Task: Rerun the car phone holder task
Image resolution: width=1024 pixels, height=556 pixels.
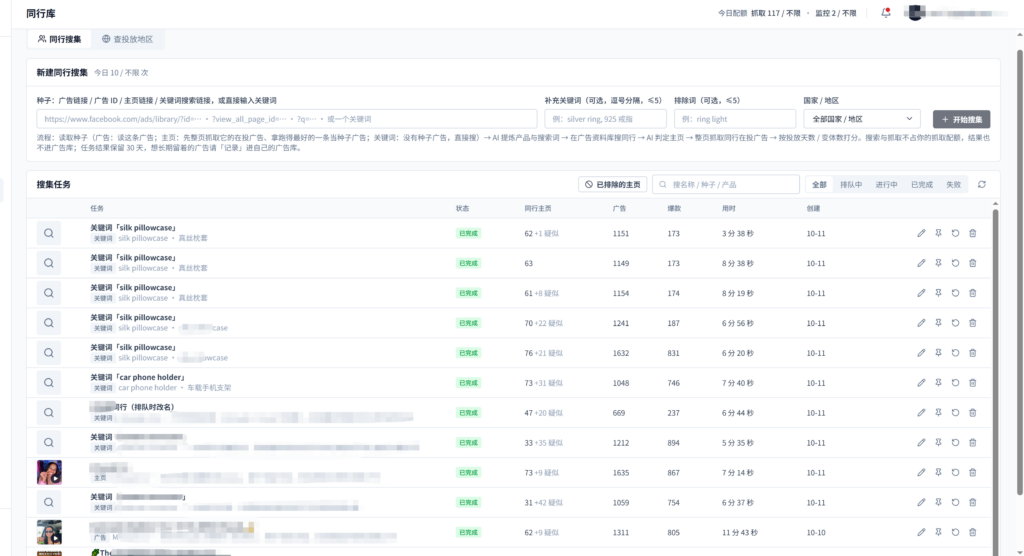Action: [955, 383]
